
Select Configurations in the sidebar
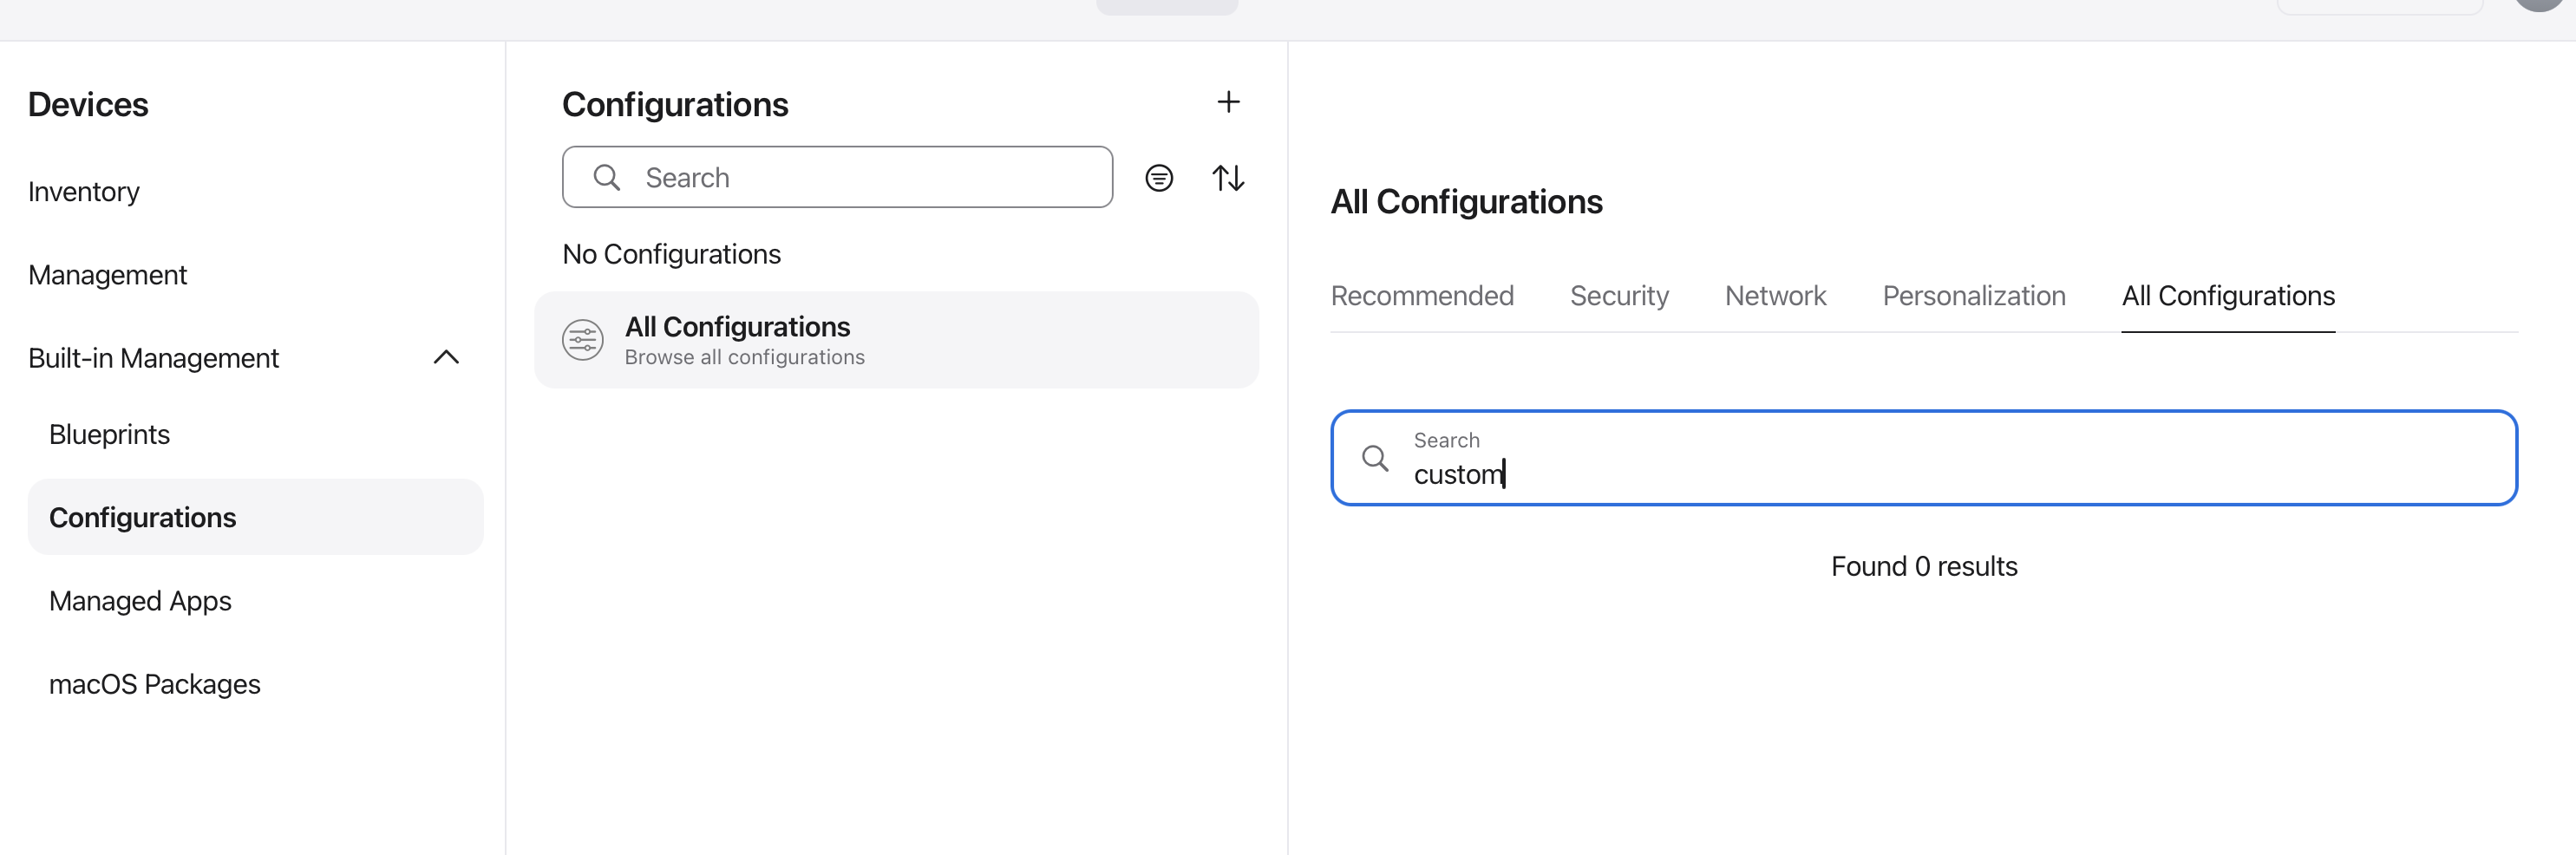point(143,517)
